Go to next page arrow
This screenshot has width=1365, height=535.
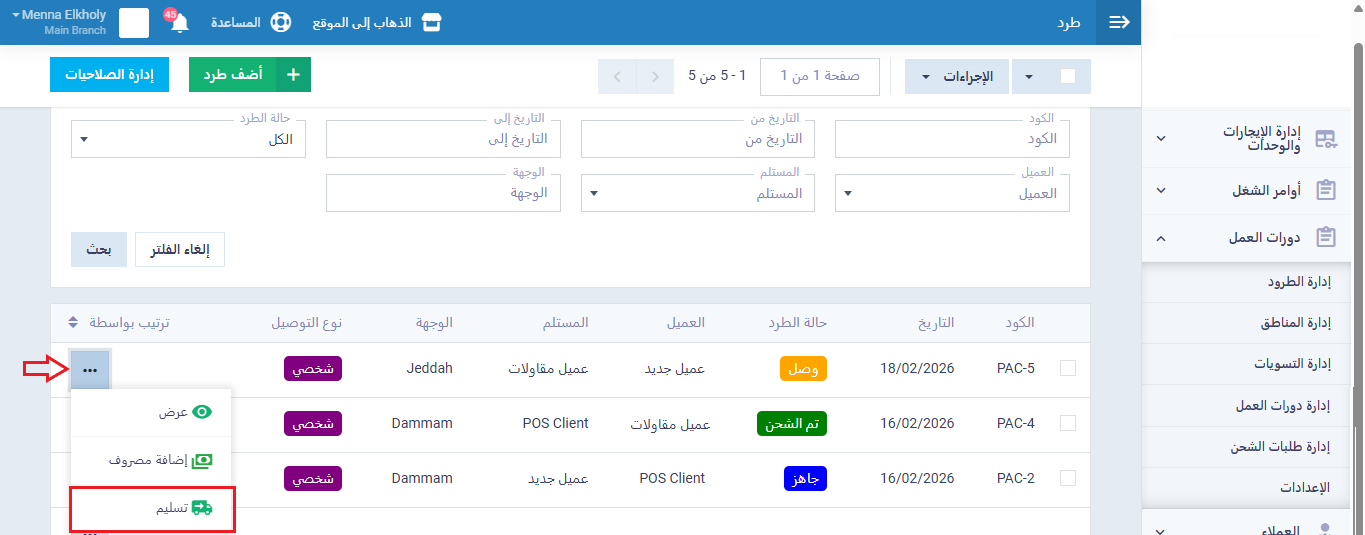(617, 76)
